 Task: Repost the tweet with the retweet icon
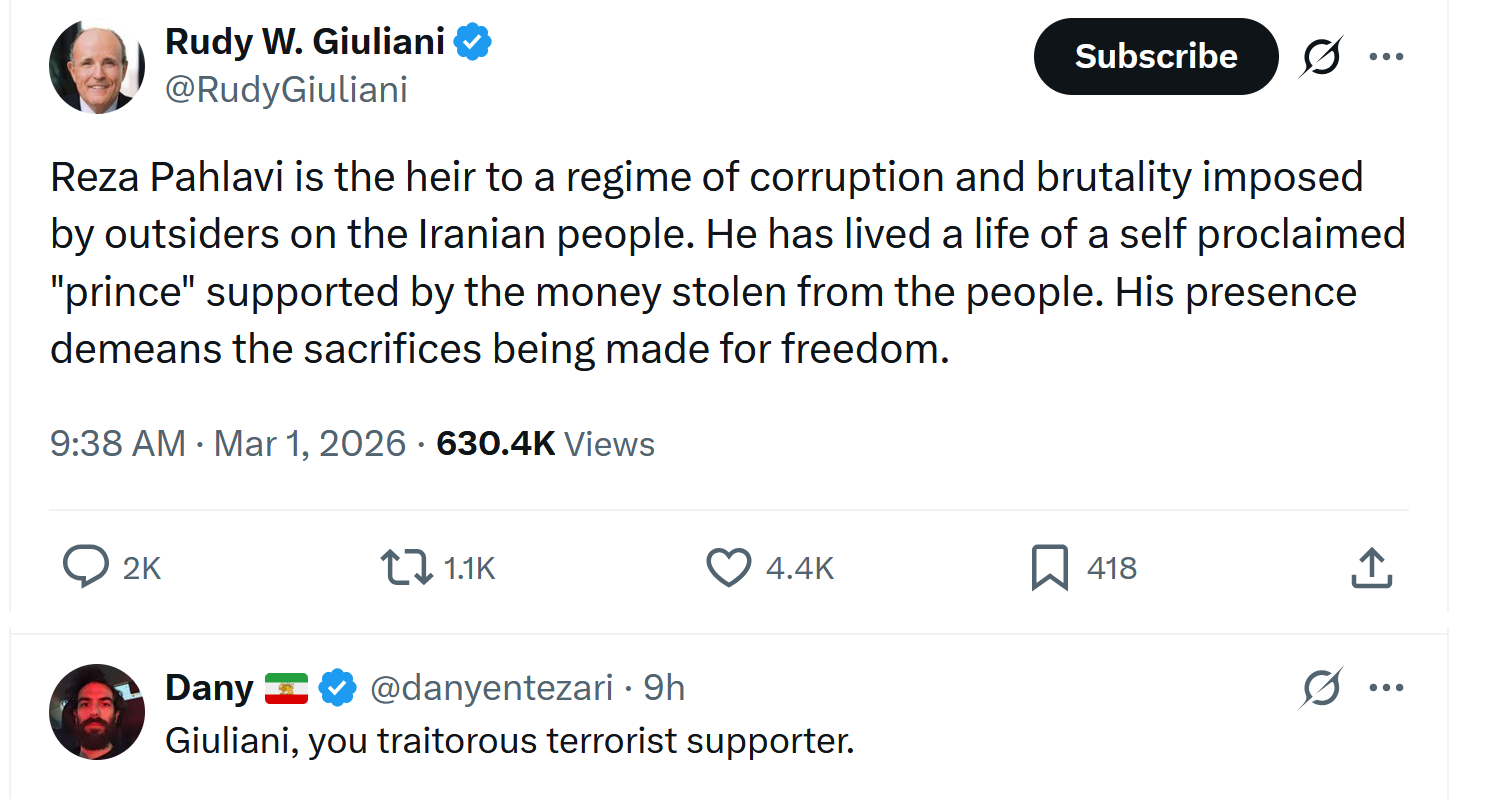click(408, 567)
